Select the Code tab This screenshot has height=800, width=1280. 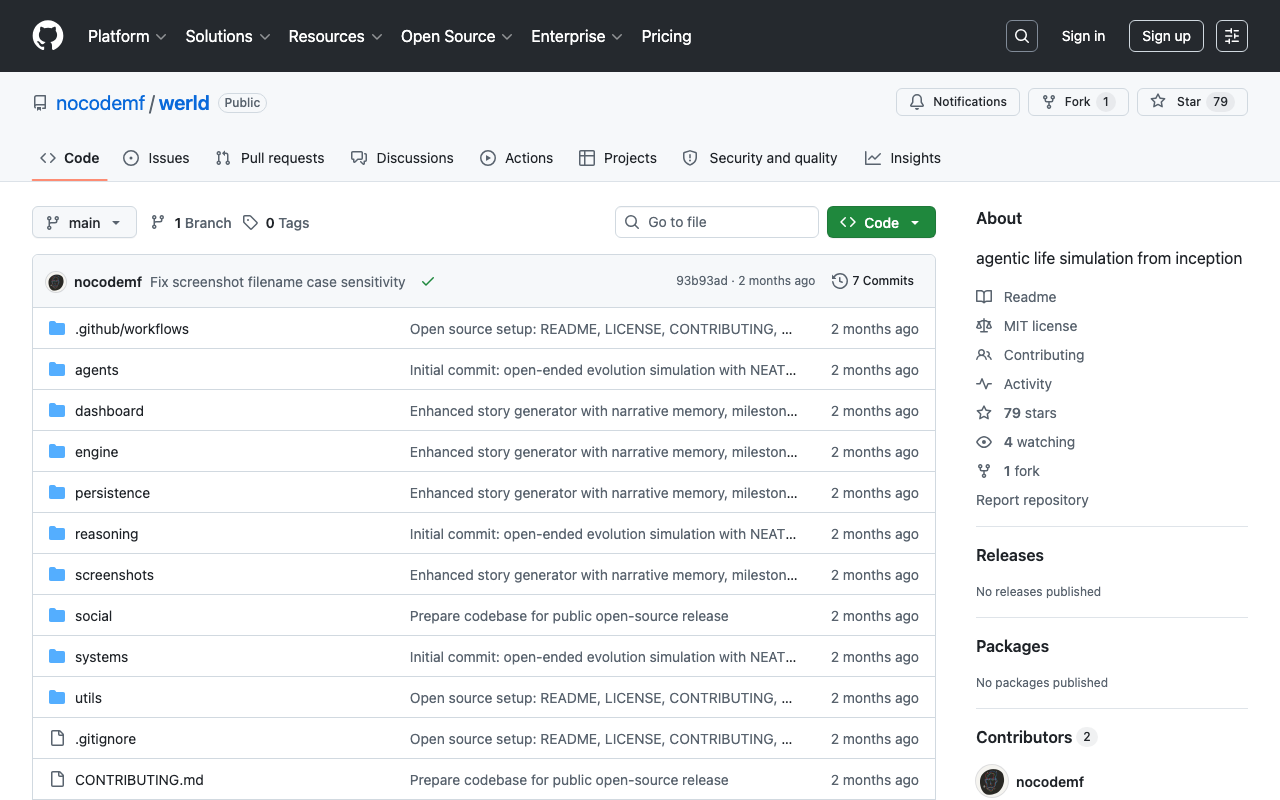pos(69,158)
